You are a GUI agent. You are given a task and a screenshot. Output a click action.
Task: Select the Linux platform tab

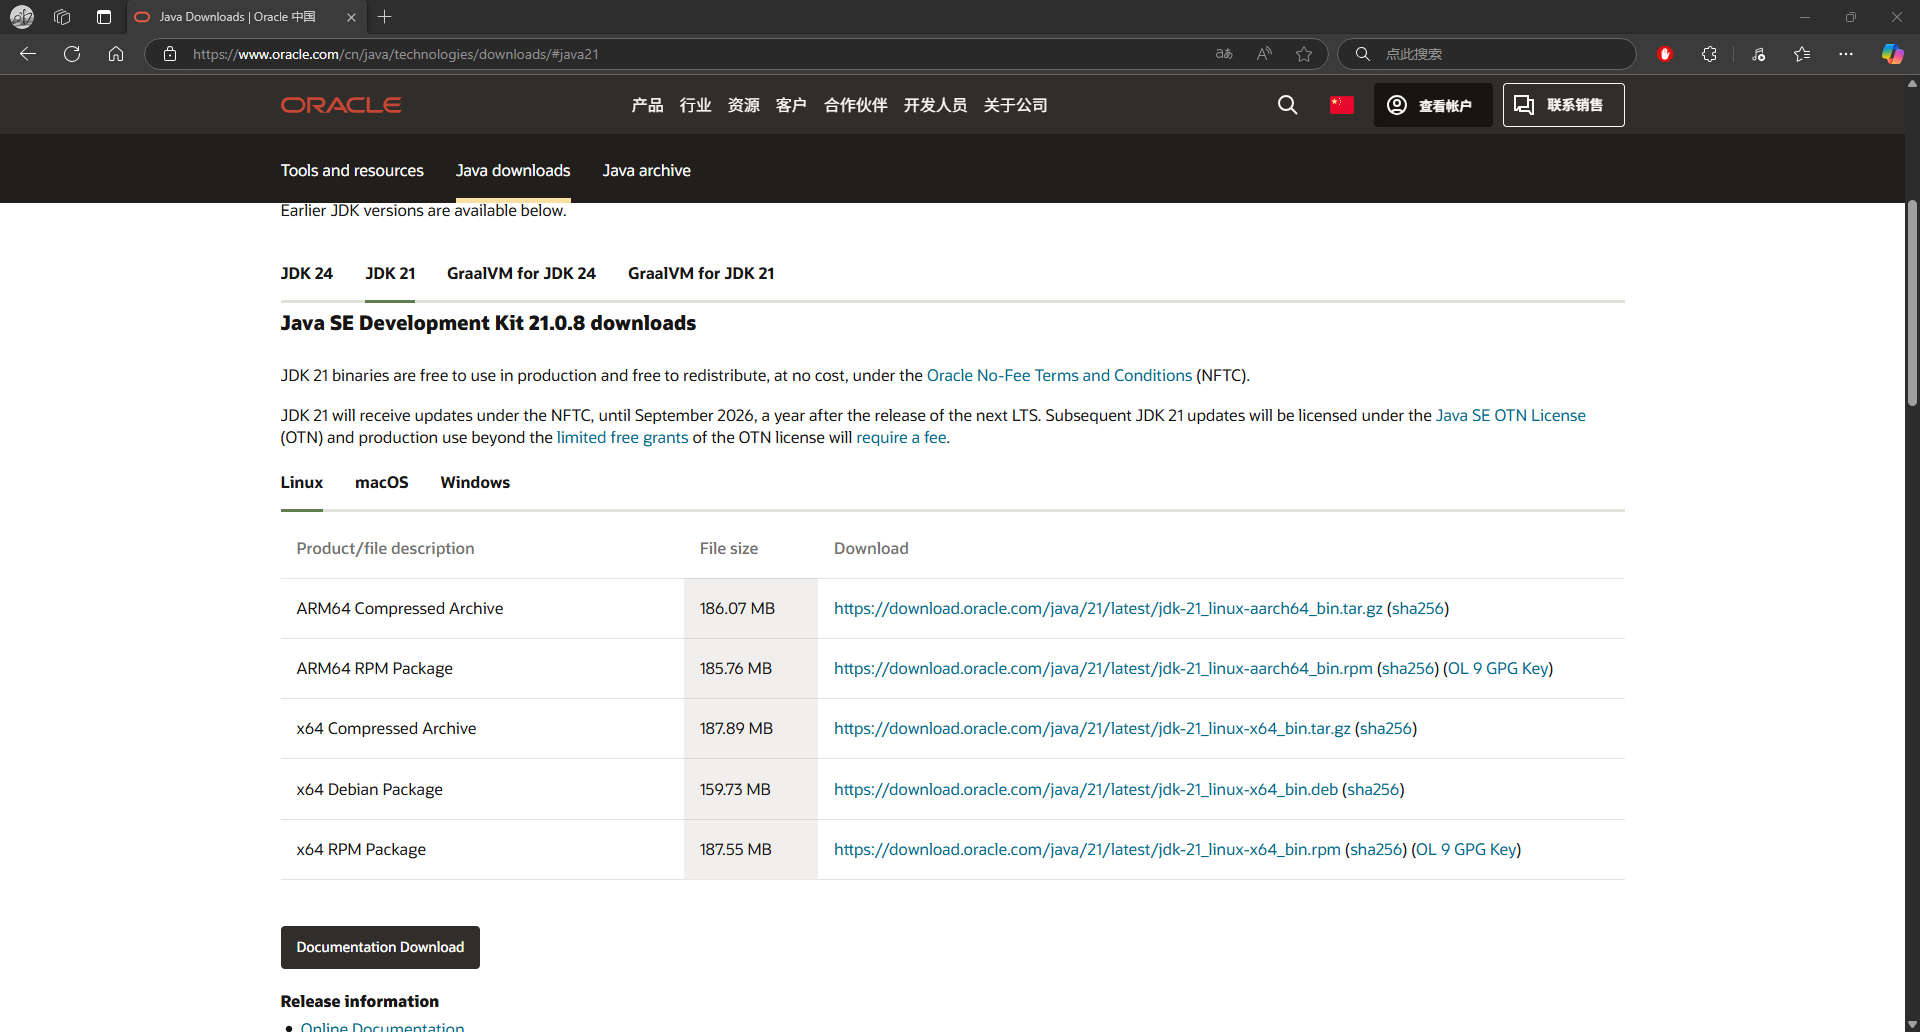(302, 483)
